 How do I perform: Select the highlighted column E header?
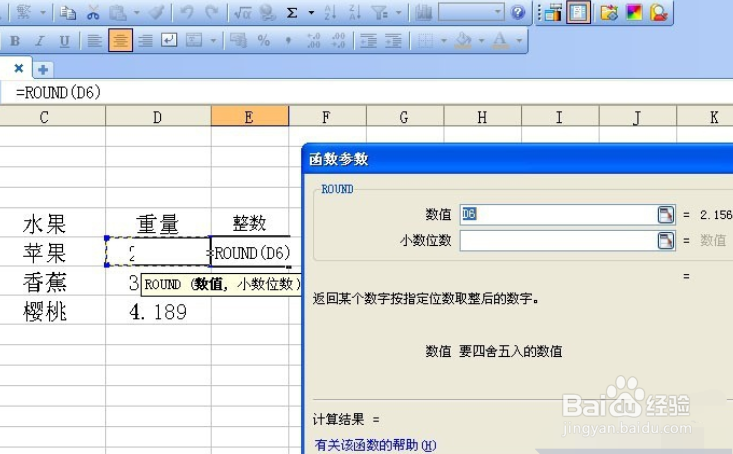[250, 117]
